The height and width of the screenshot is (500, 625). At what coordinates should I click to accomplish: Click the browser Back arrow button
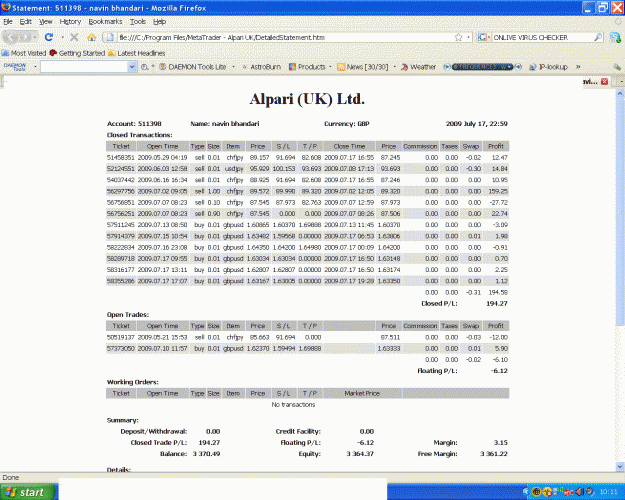click(11, 37)
